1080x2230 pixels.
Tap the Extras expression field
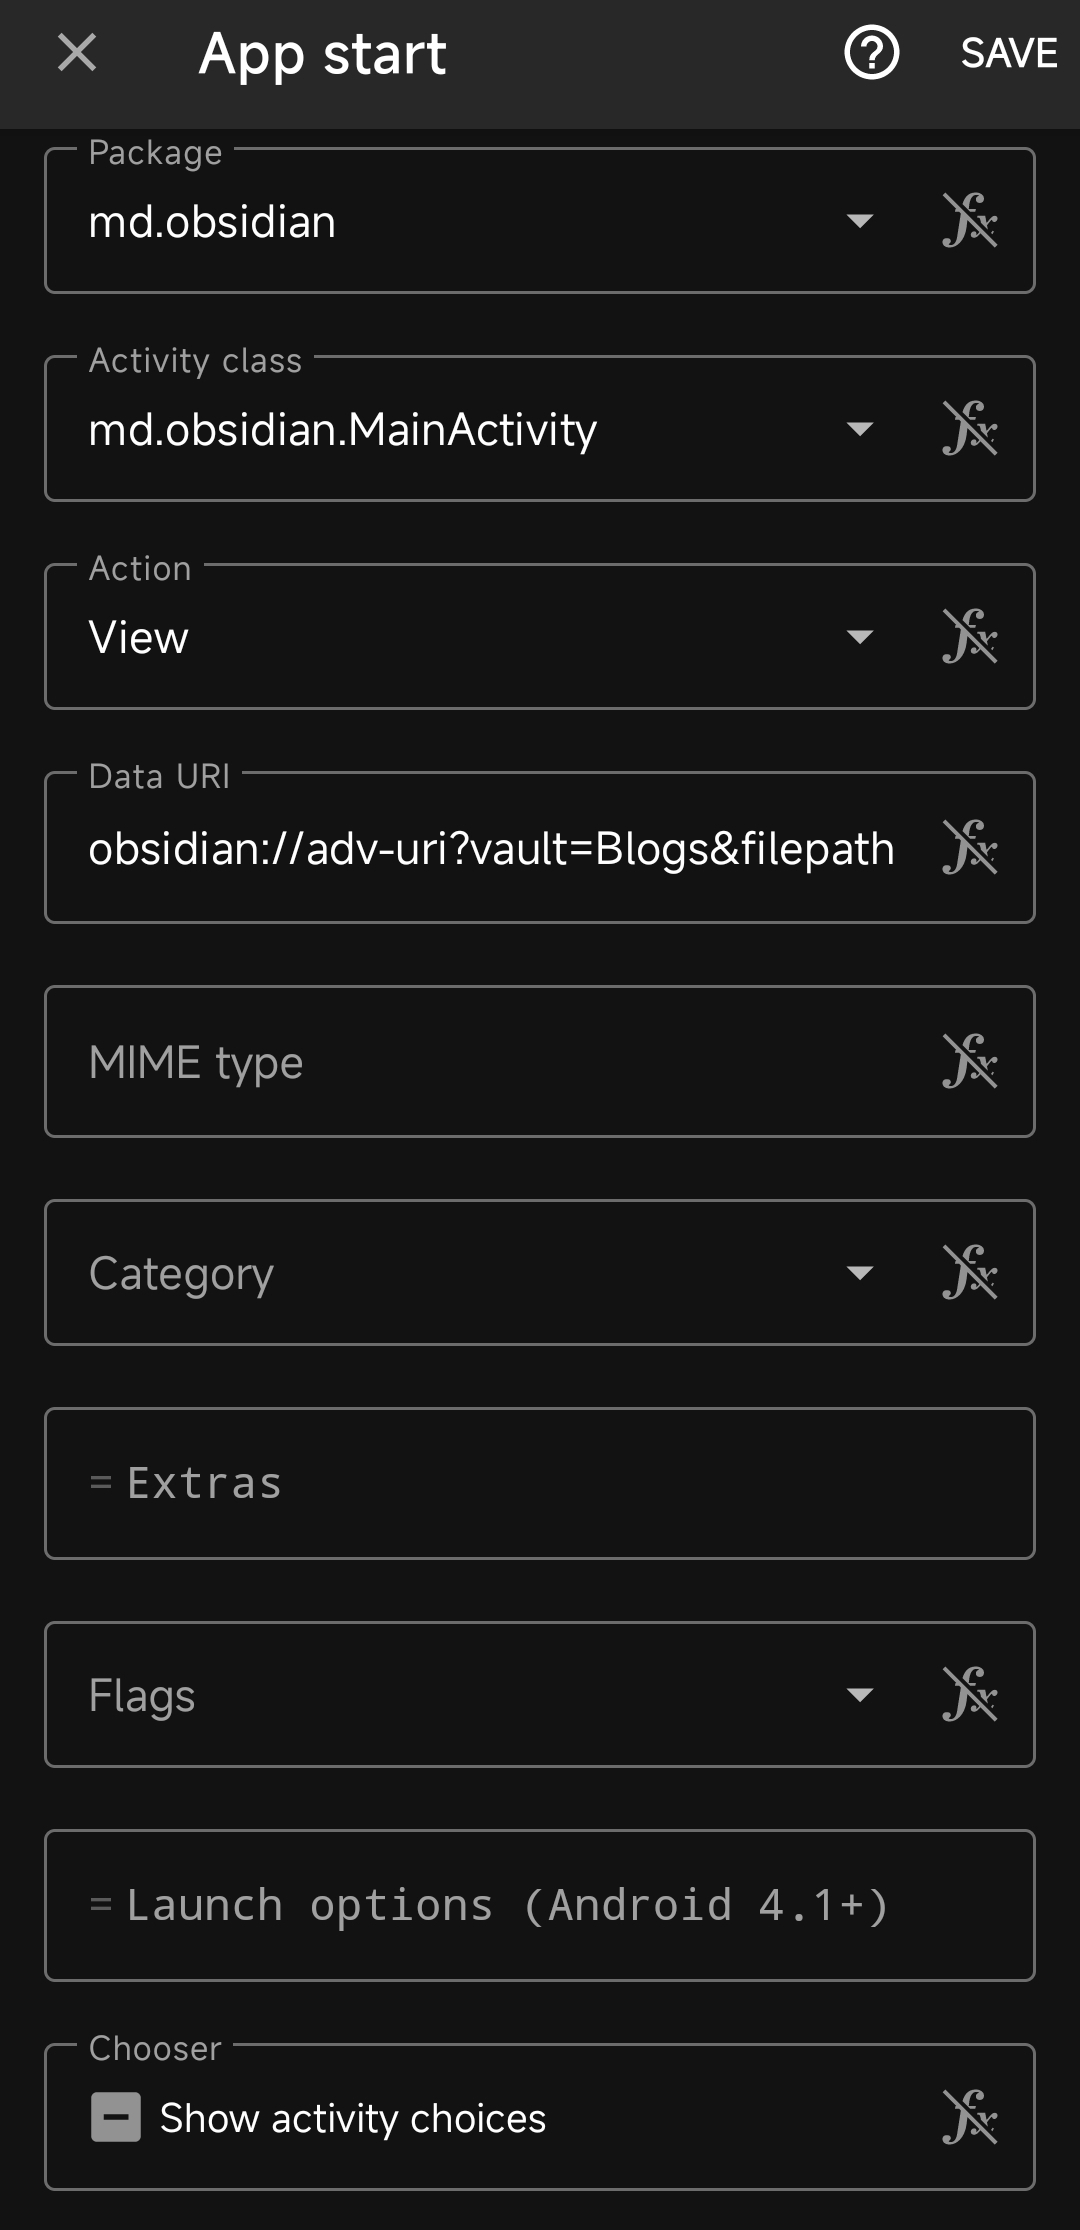coord(540,1483)
